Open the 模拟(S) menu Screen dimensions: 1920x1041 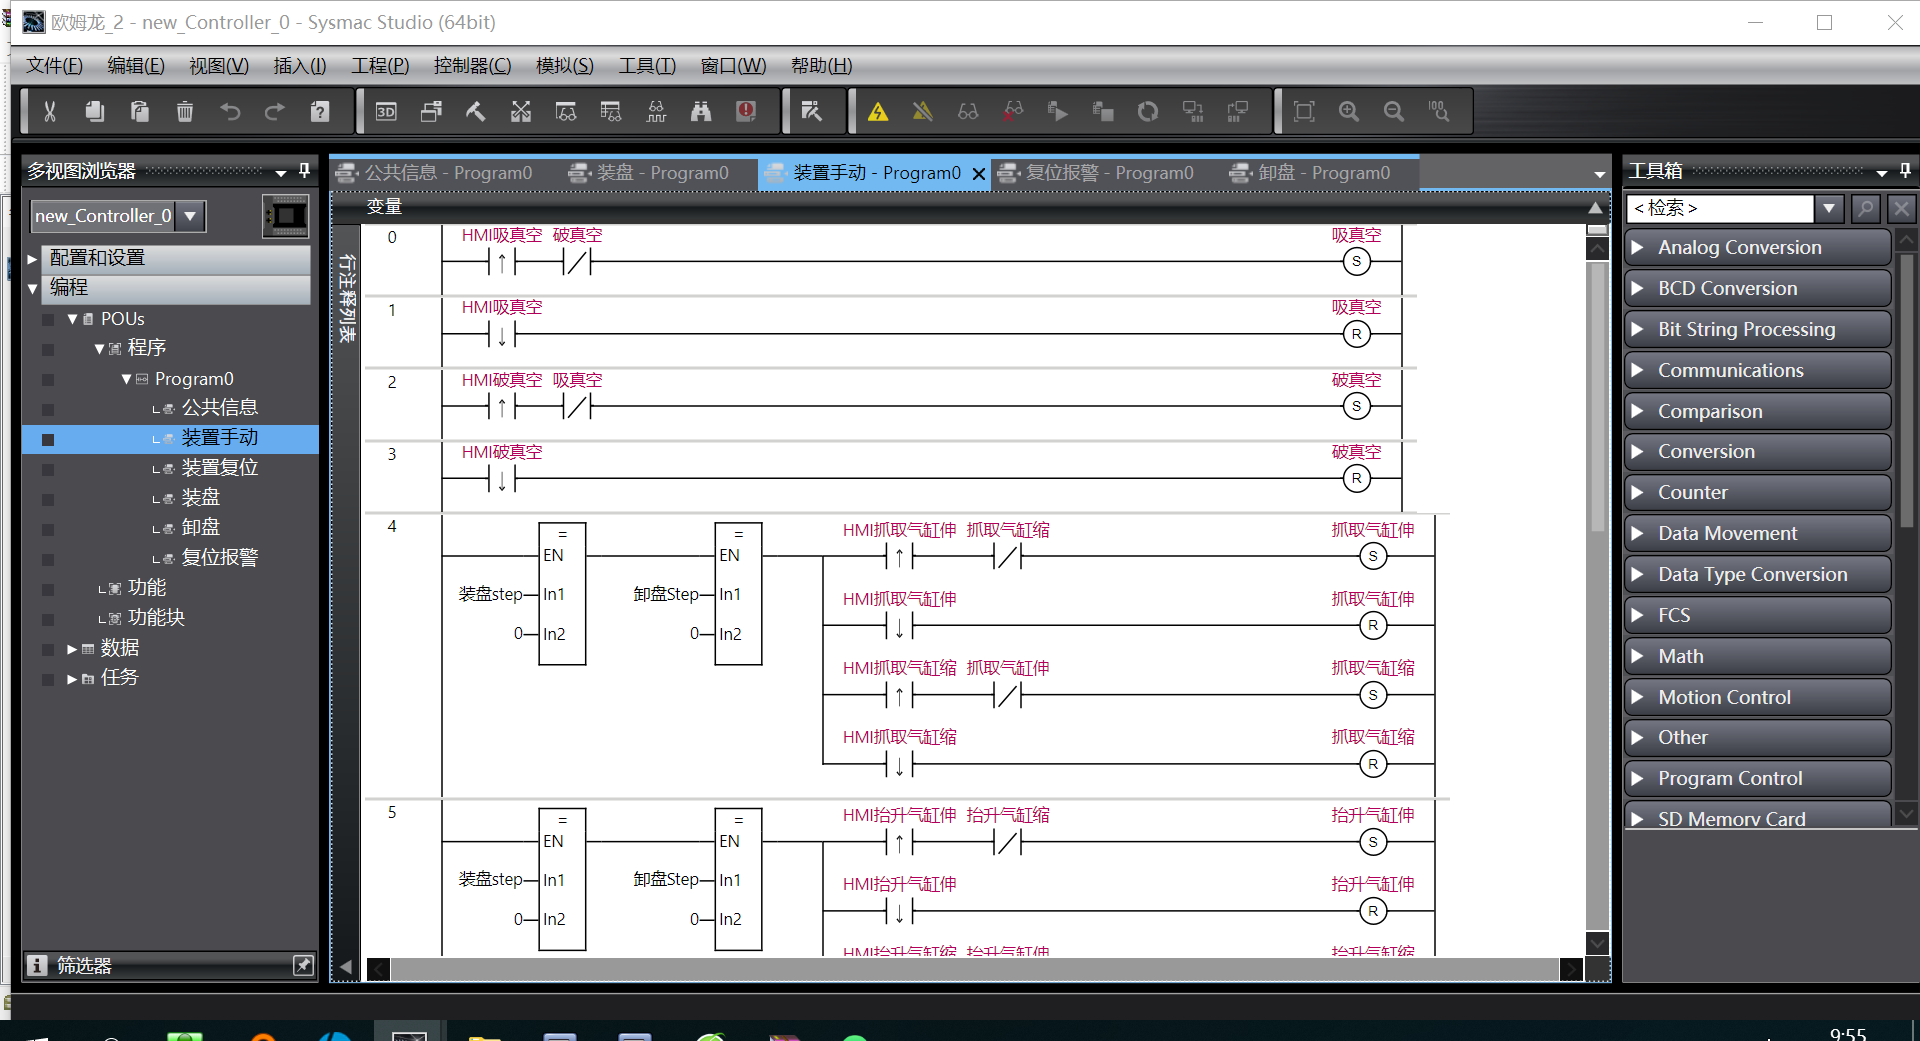[x=565, y=66]
